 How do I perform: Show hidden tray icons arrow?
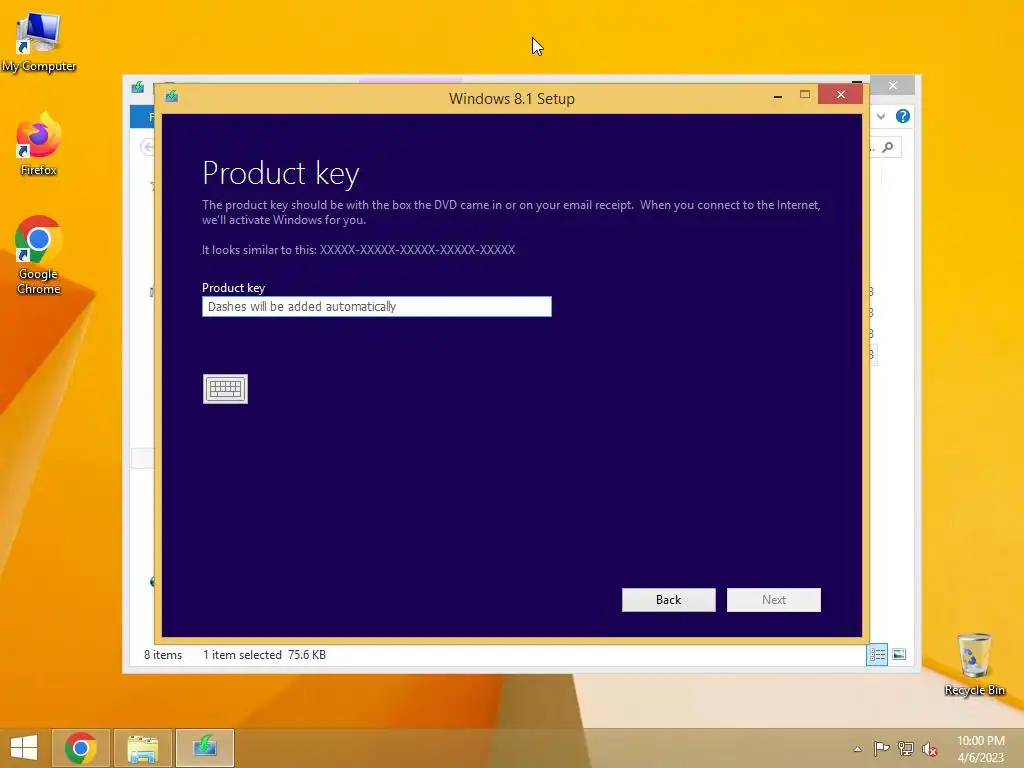coord(857,749)
